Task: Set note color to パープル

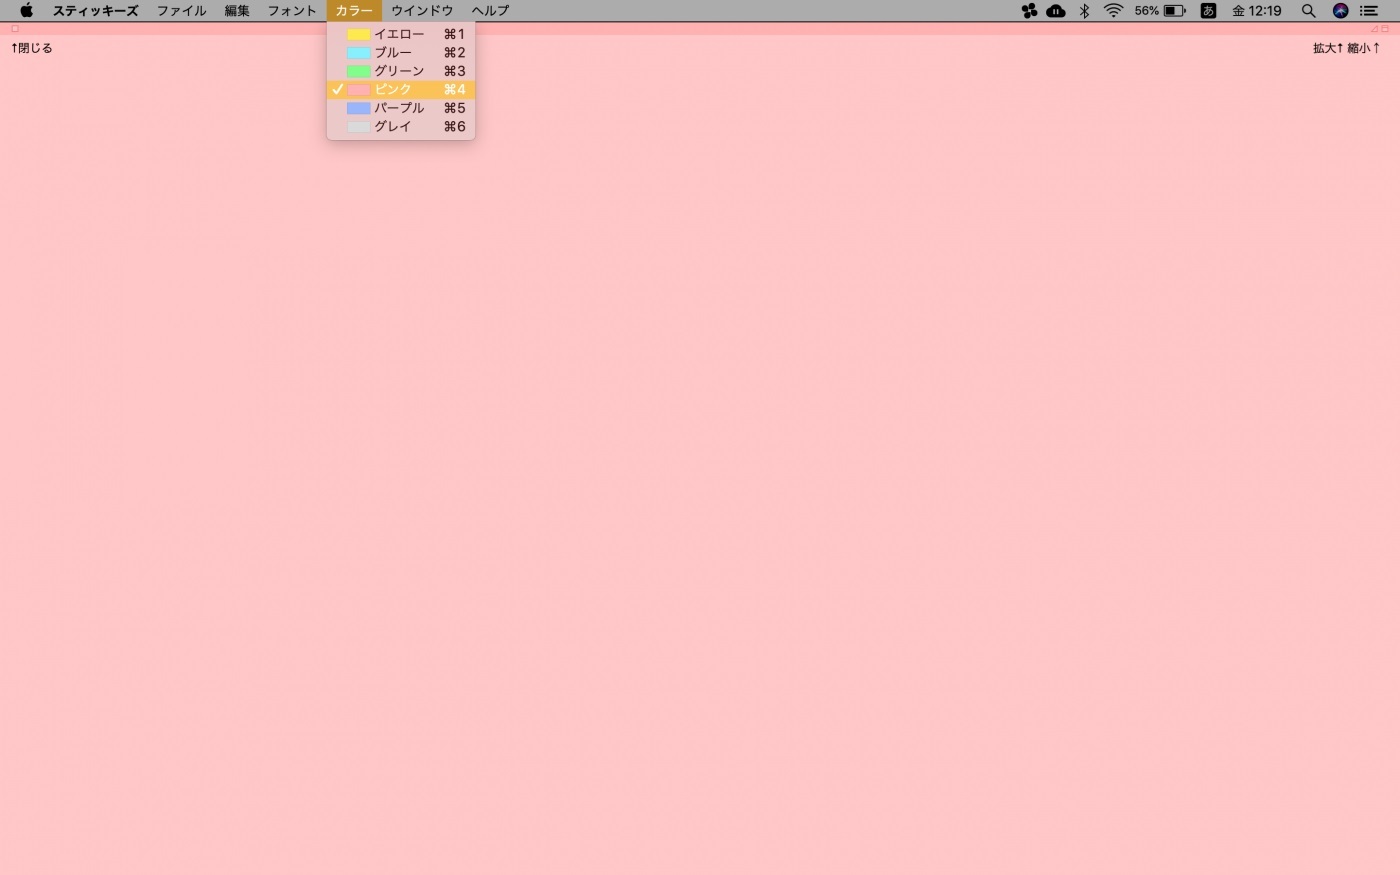Action: point(401,108)
